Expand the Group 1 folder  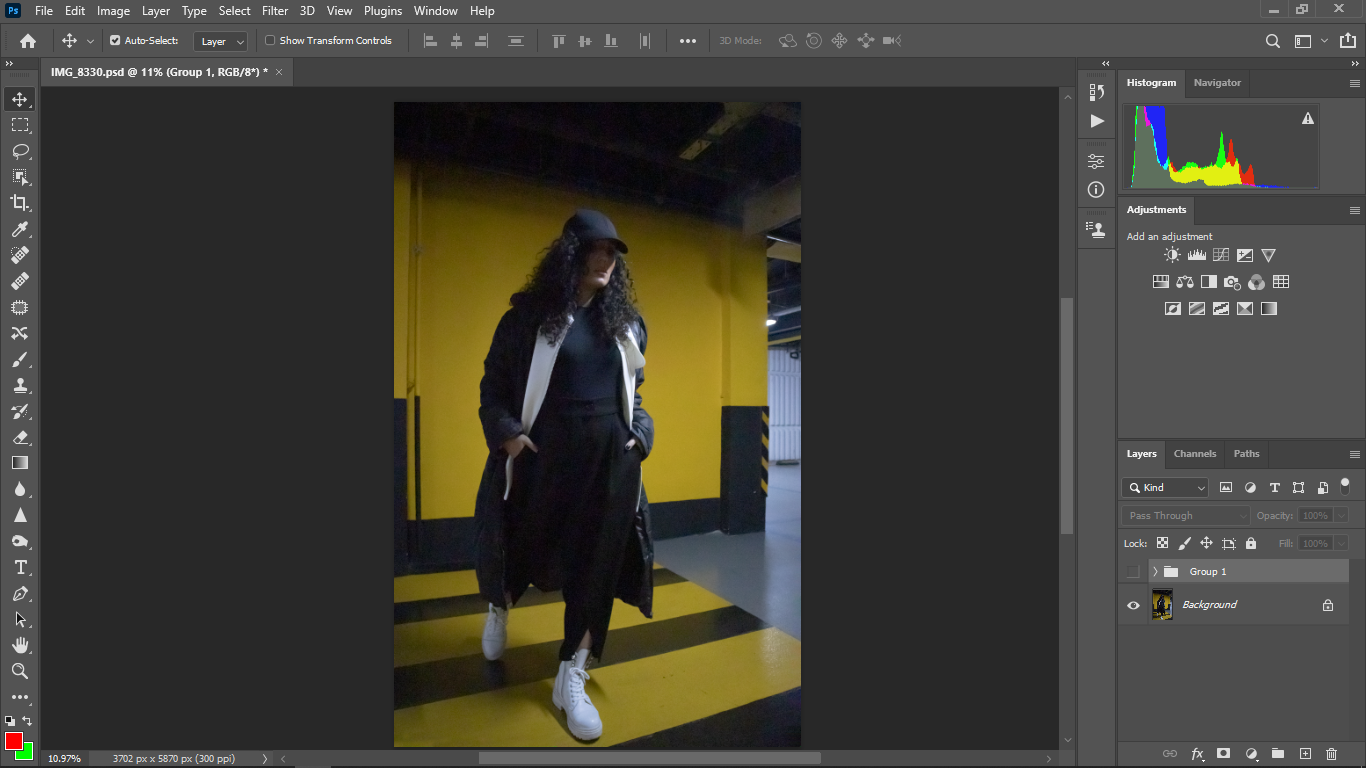tap(1155, 572)
